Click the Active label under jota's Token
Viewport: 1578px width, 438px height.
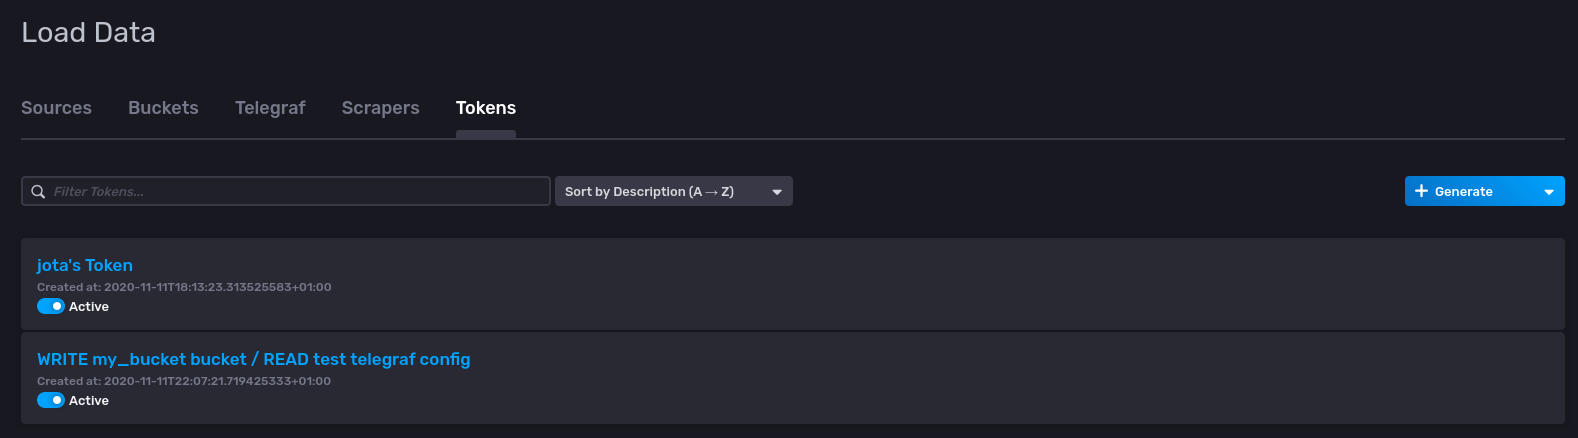[x=89, y=307]
